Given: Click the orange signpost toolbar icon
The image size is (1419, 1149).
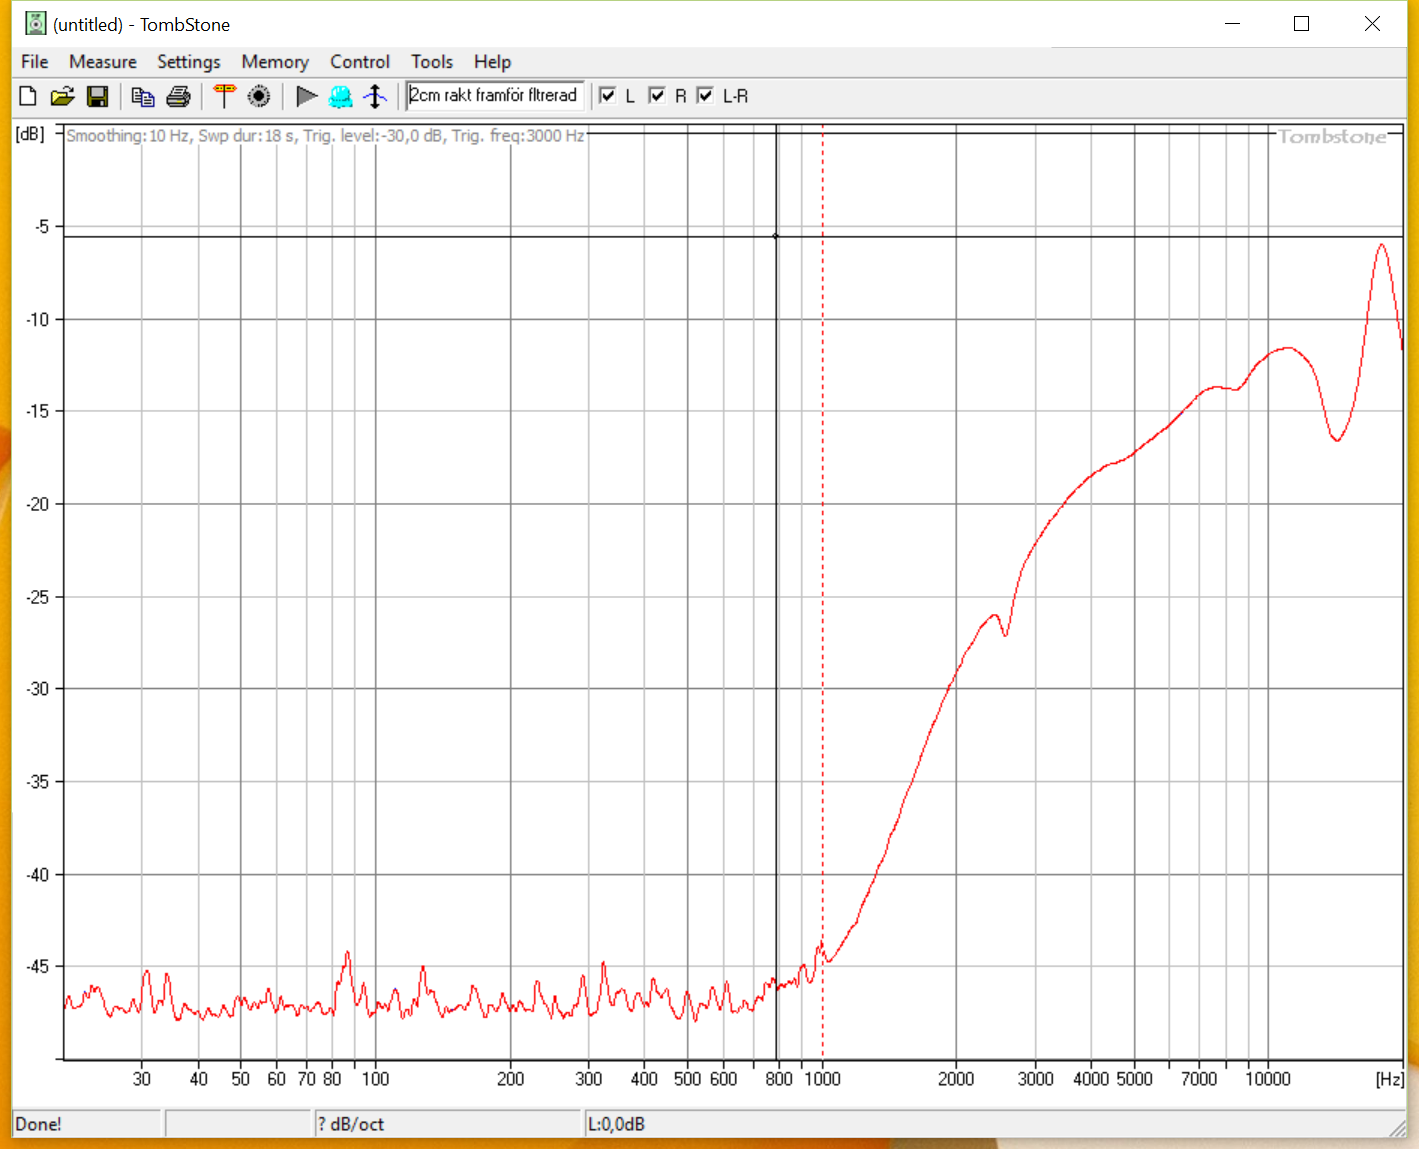Looking at the screenshot, I should pyautogui.click(x=224, y=96).
